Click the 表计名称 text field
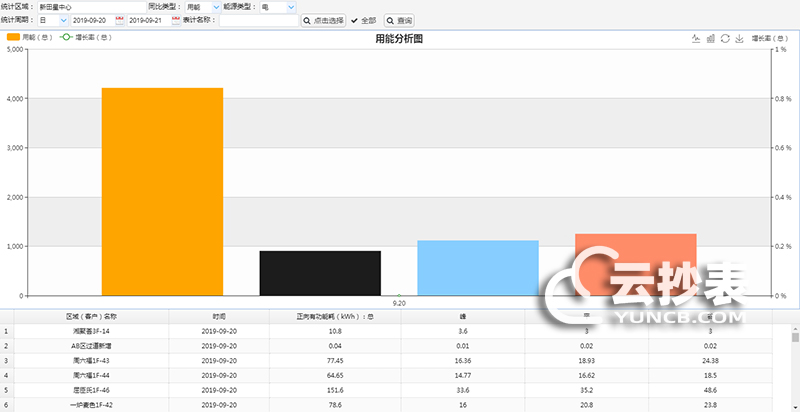The image size is (800, 412). click(258, 20)
